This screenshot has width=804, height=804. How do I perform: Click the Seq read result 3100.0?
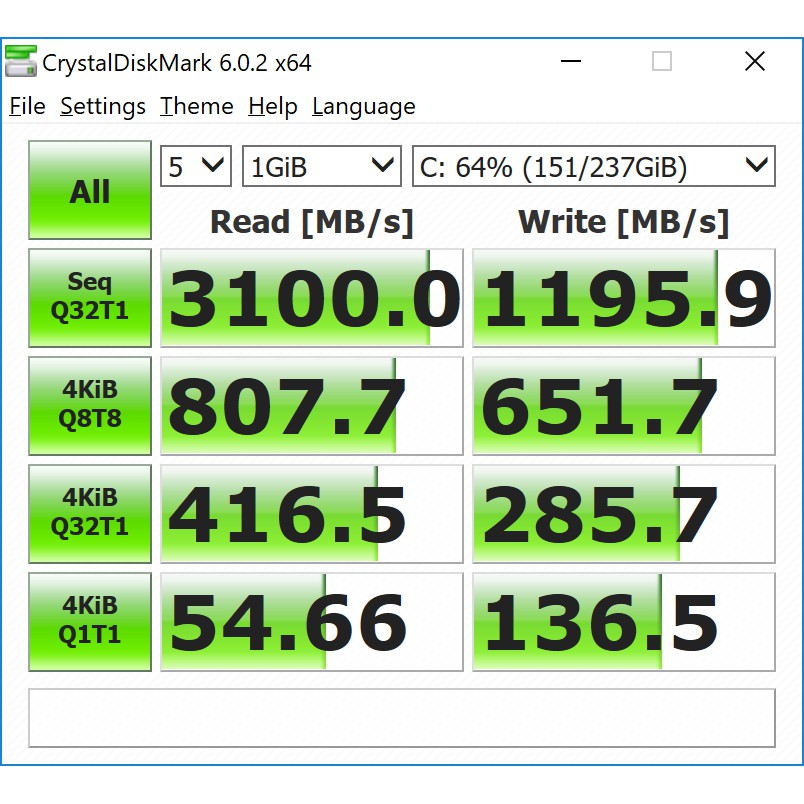[x=312, y=299]
